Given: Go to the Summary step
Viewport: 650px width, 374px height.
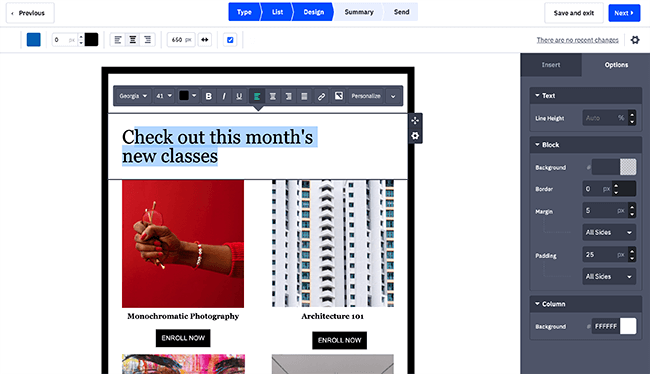Looking at the screenshot, I should [x=359, y=12].
